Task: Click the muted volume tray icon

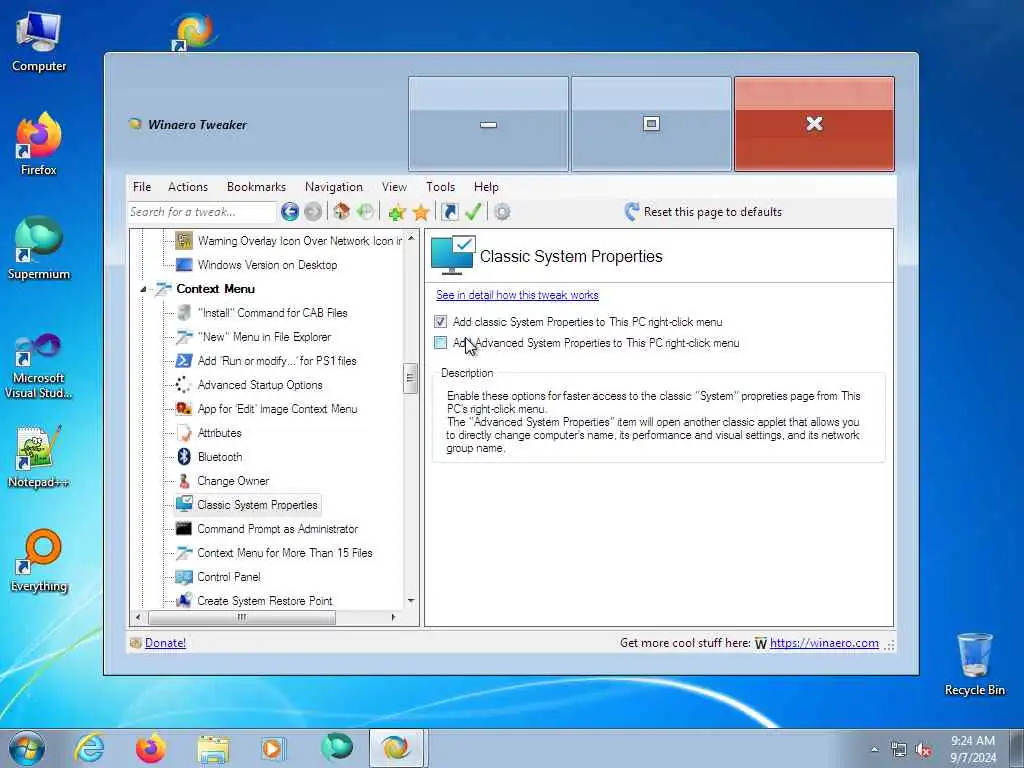Action: [x=923, y=750]
